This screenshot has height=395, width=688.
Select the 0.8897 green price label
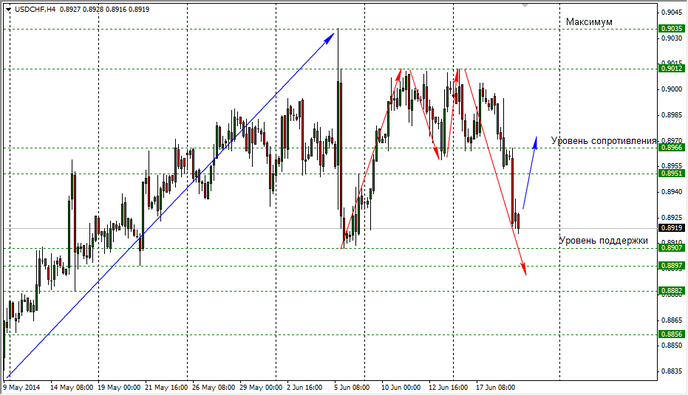pos(672,266)
